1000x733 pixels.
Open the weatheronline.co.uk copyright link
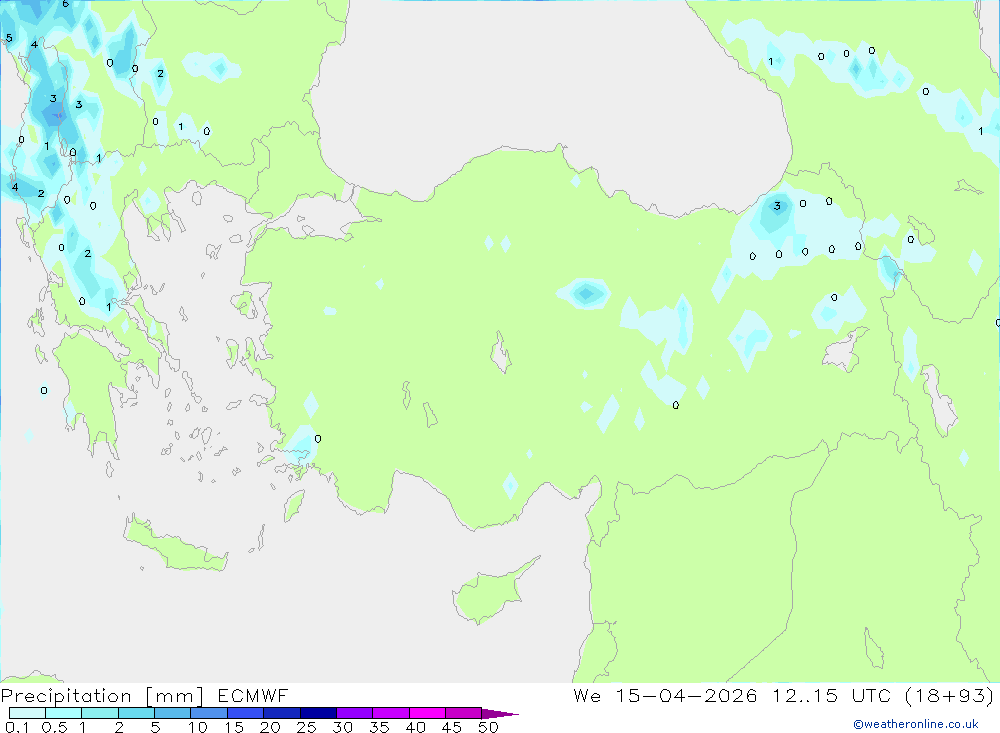[916, 724]
